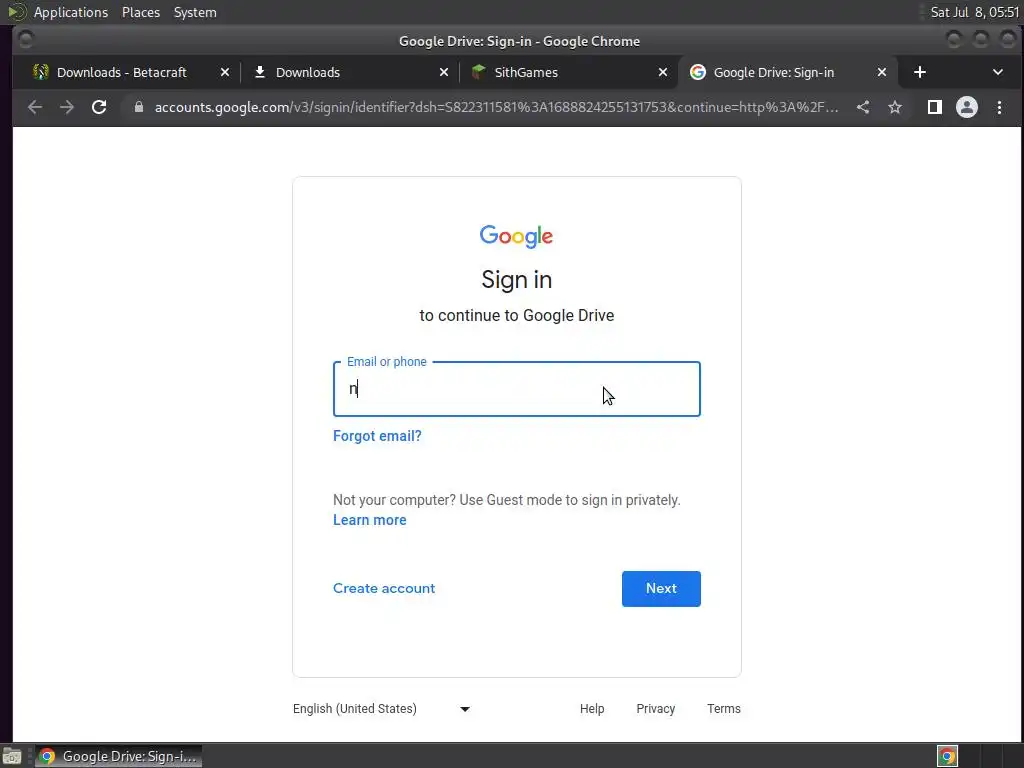1024x768 pixels.
Task: Click the Sat Jul 8 clock in the top panel
Action: point(974,12)
